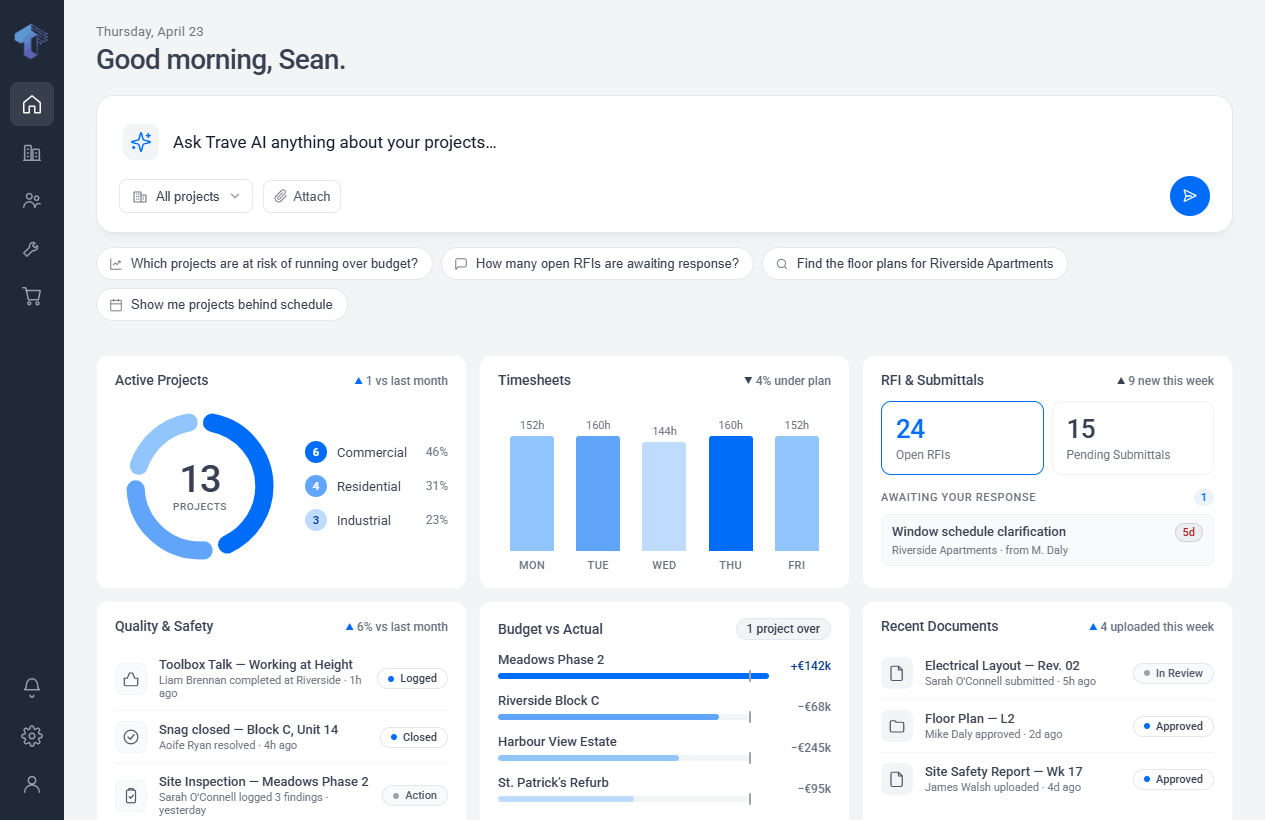Click the Approved badge for Site Safety Report
Screen dimensions: 1265x820
(1173, 779)
